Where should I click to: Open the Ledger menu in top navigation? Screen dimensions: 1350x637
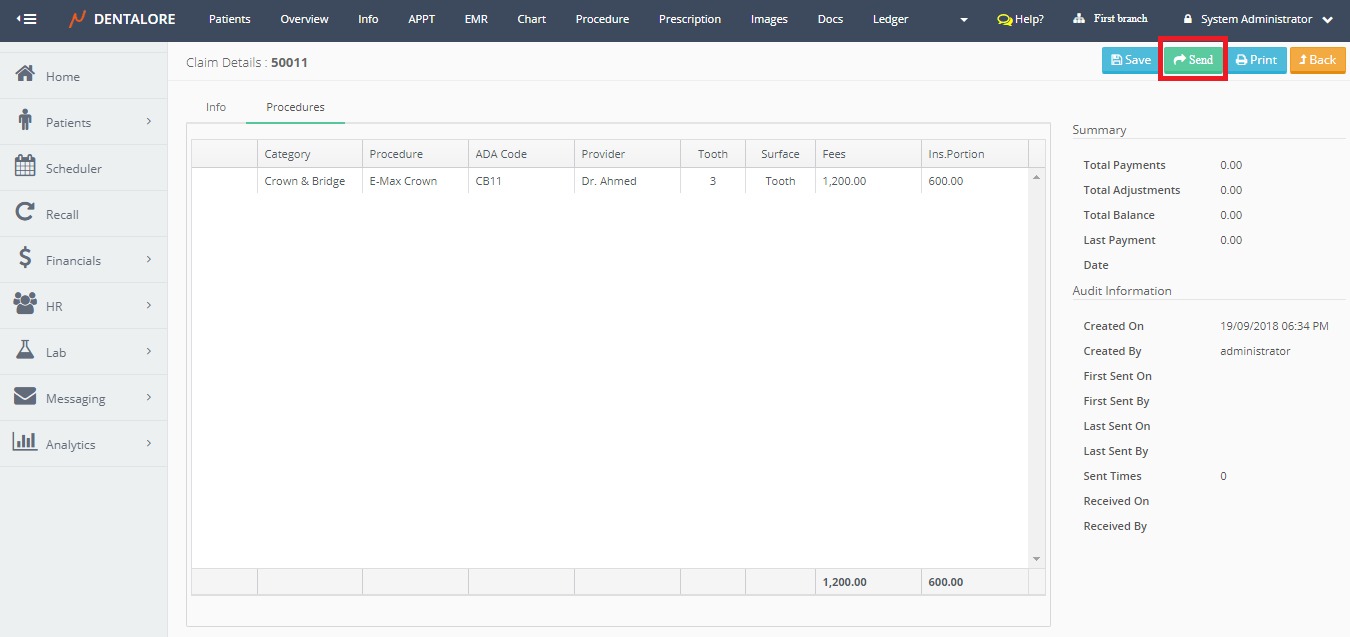click(x=890, y=19)
